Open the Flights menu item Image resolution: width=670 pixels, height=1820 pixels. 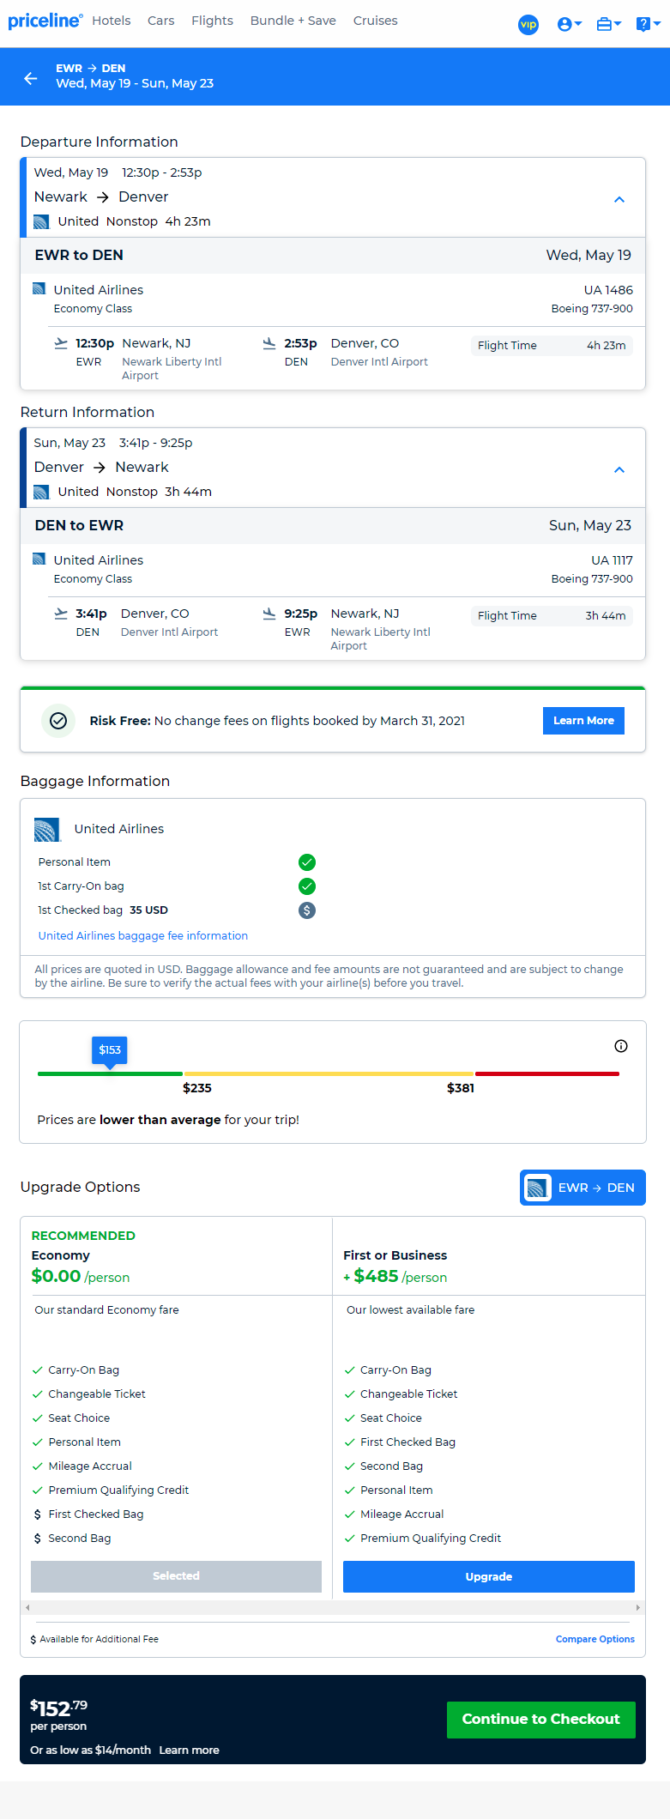[212, 21]
